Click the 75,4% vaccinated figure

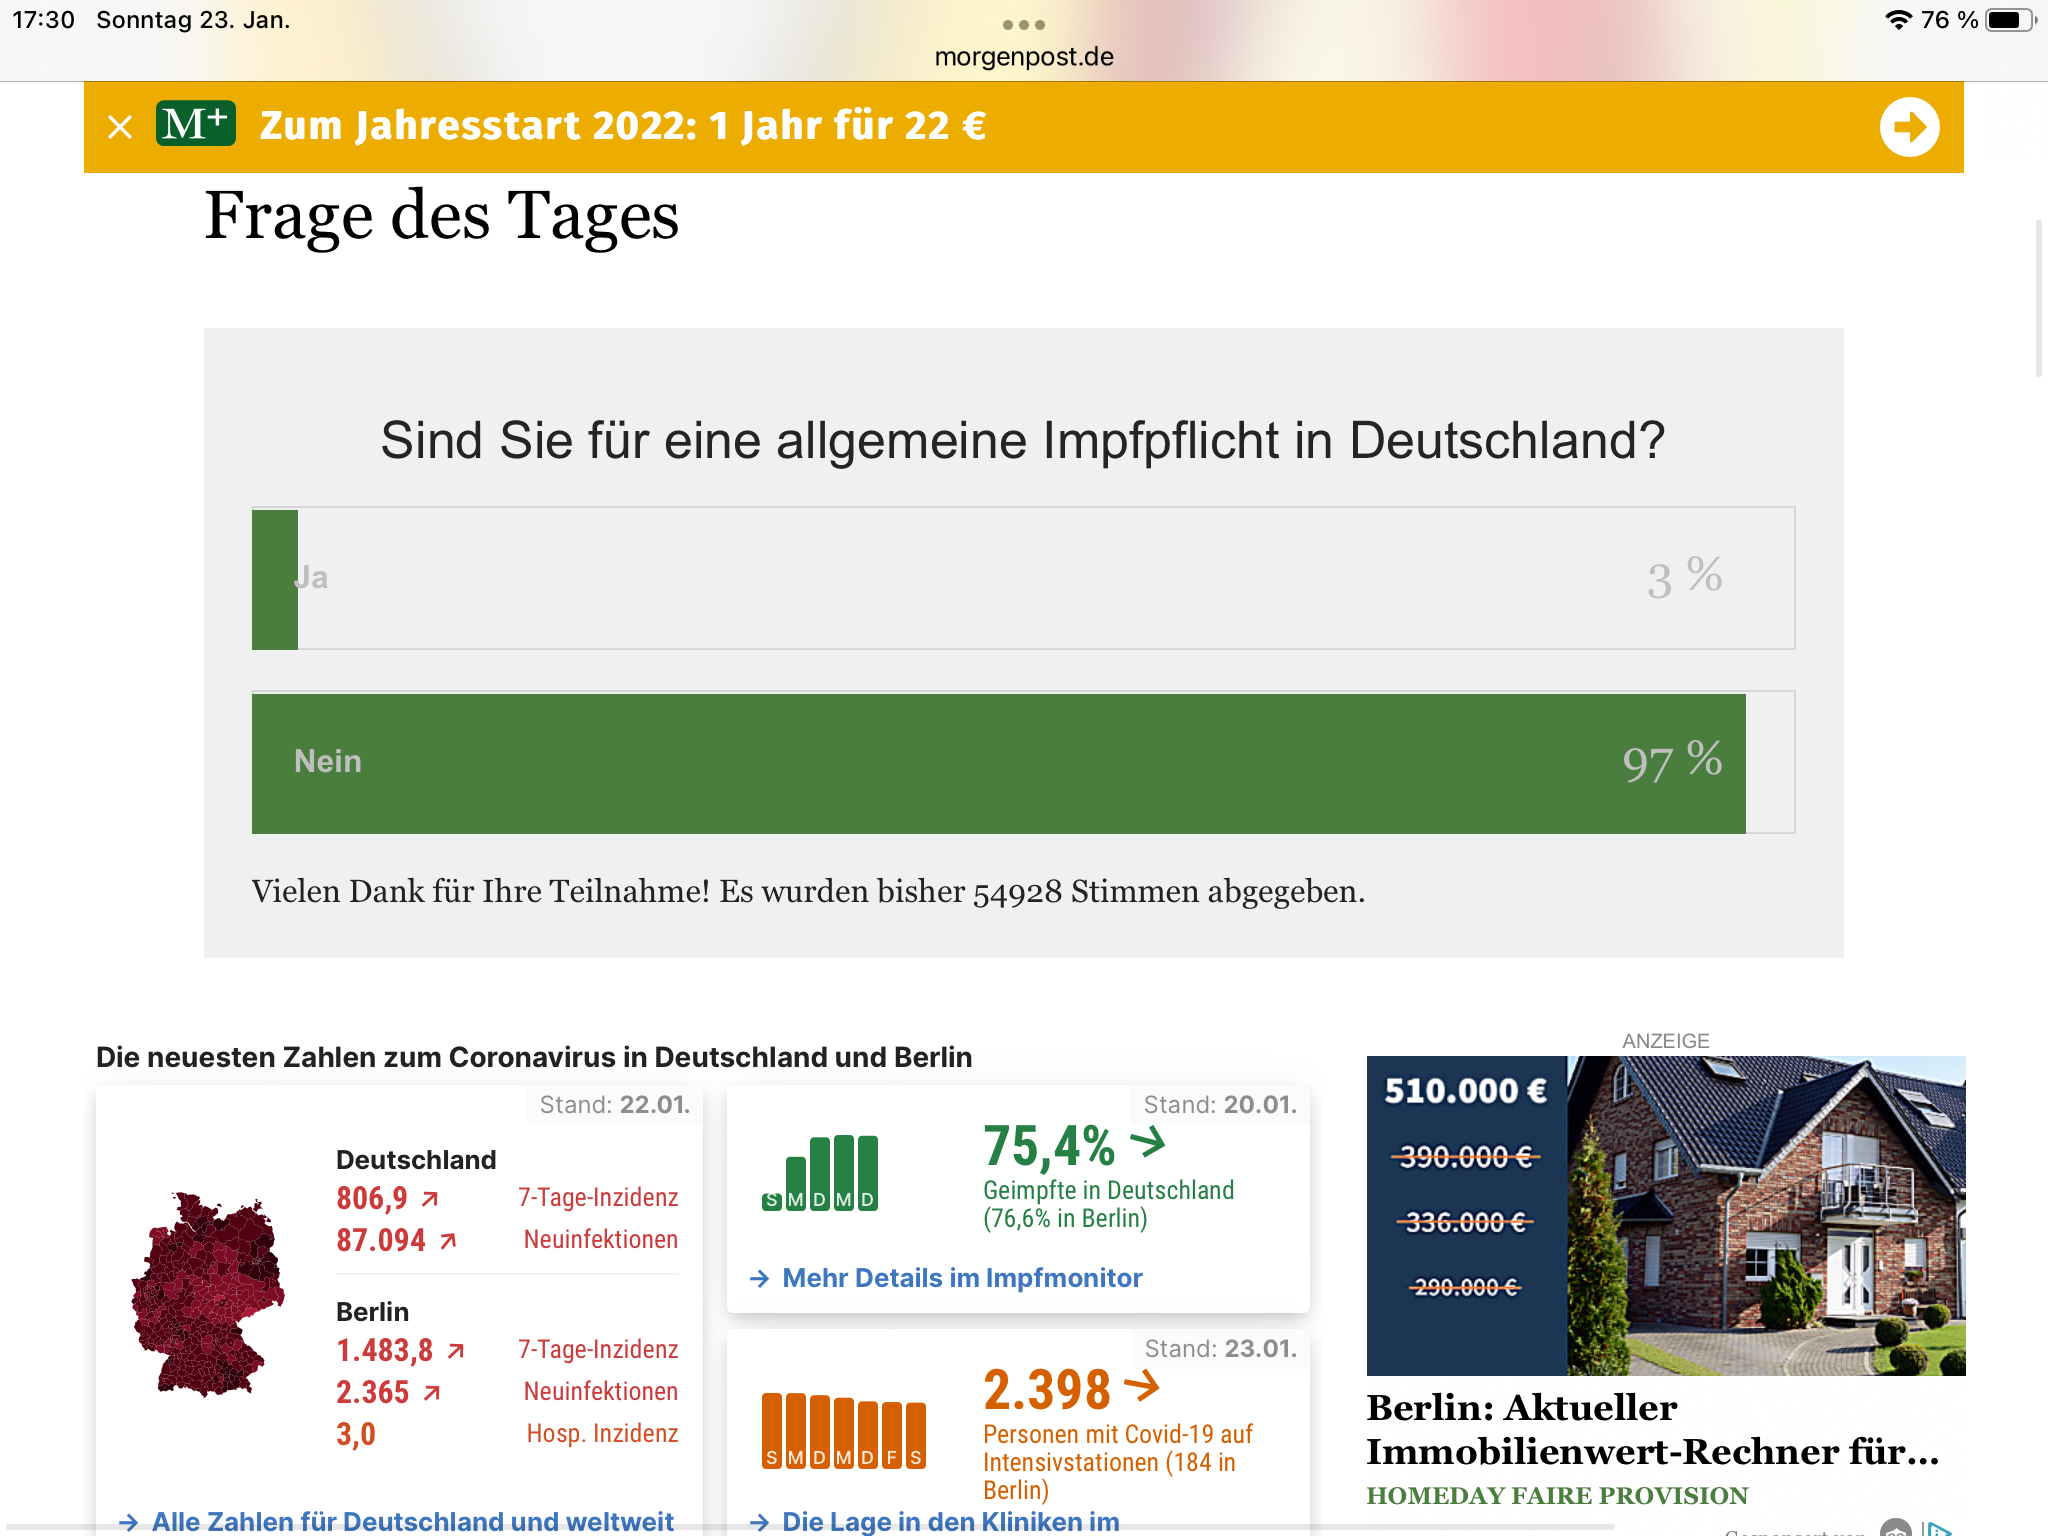coord(1048,1146)
